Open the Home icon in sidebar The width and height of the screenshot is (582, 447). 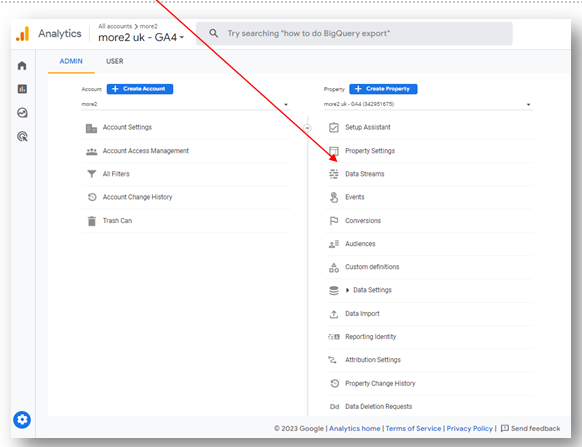22,66
